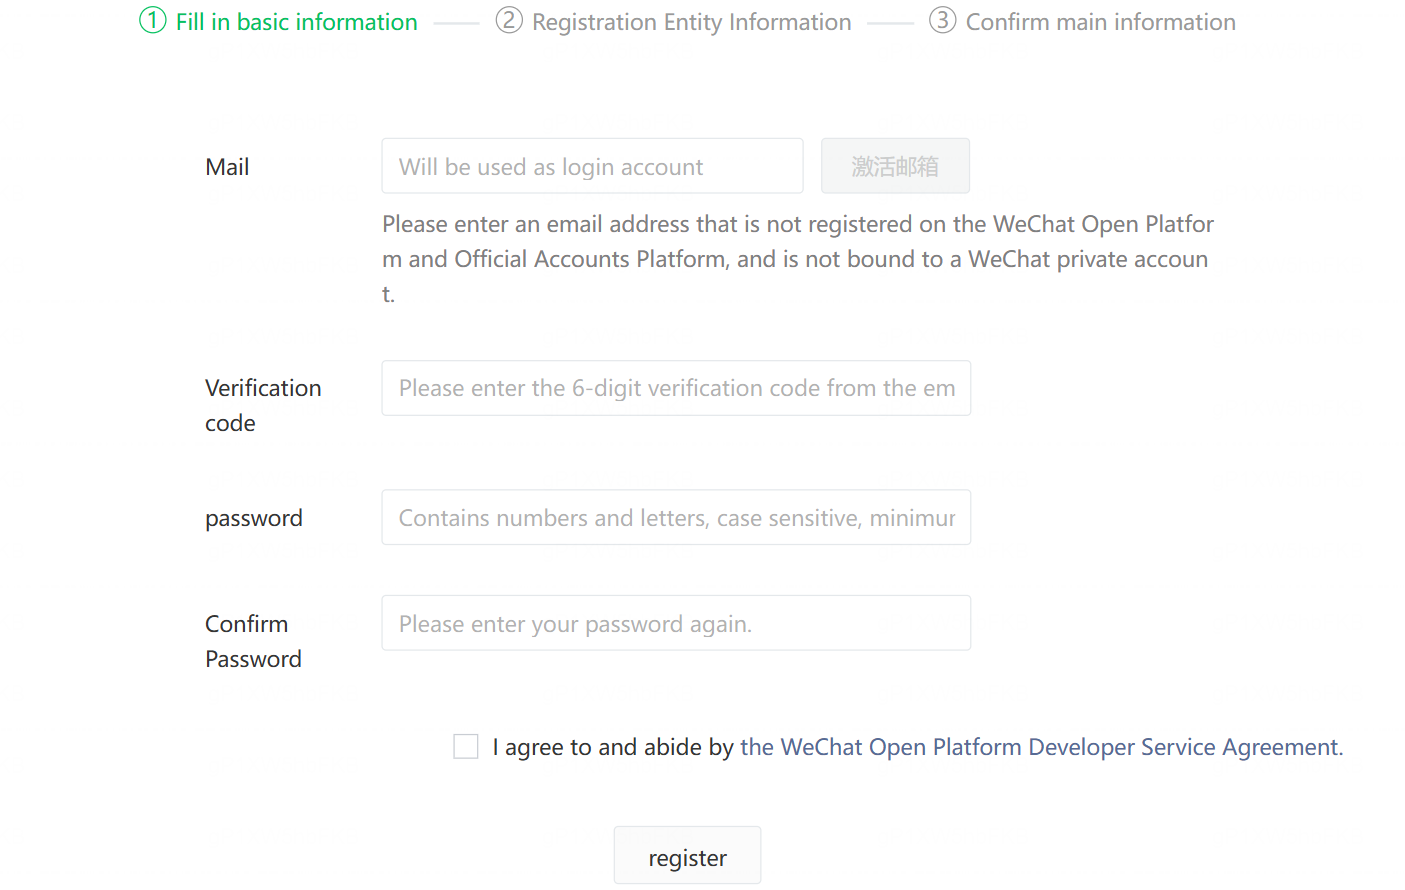The width and height of the screenshot is (1405, 890).
Task: Click the step 3 circled number icon
Action: pos(942,20)
